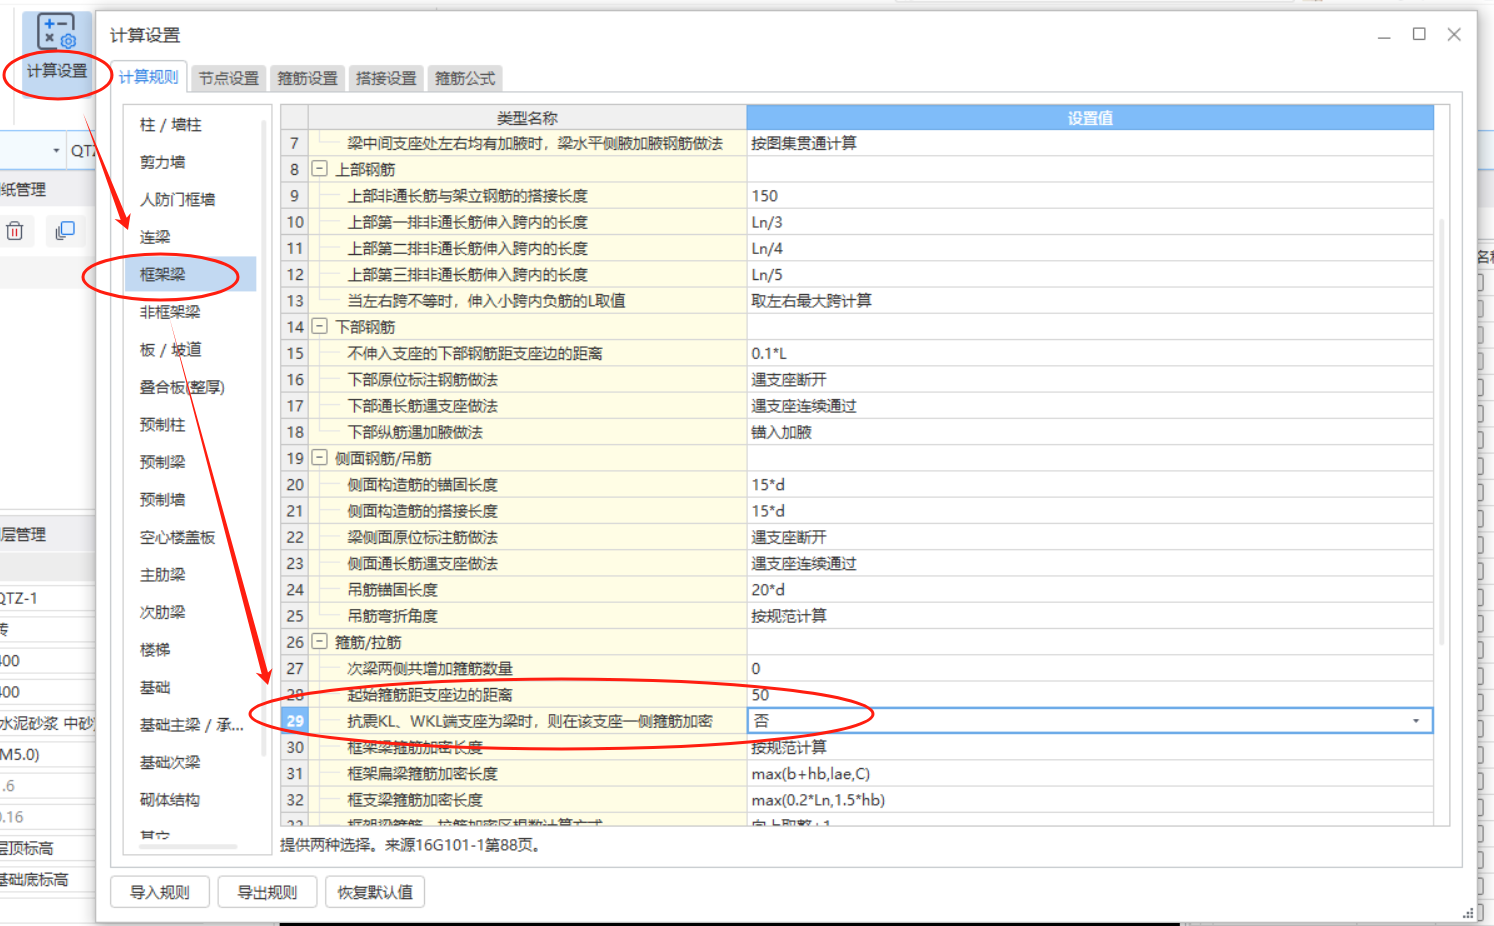Click value 0.1*L in row 15
This screenshot has height=926, width=1494.
click(x=1090, y=353)
